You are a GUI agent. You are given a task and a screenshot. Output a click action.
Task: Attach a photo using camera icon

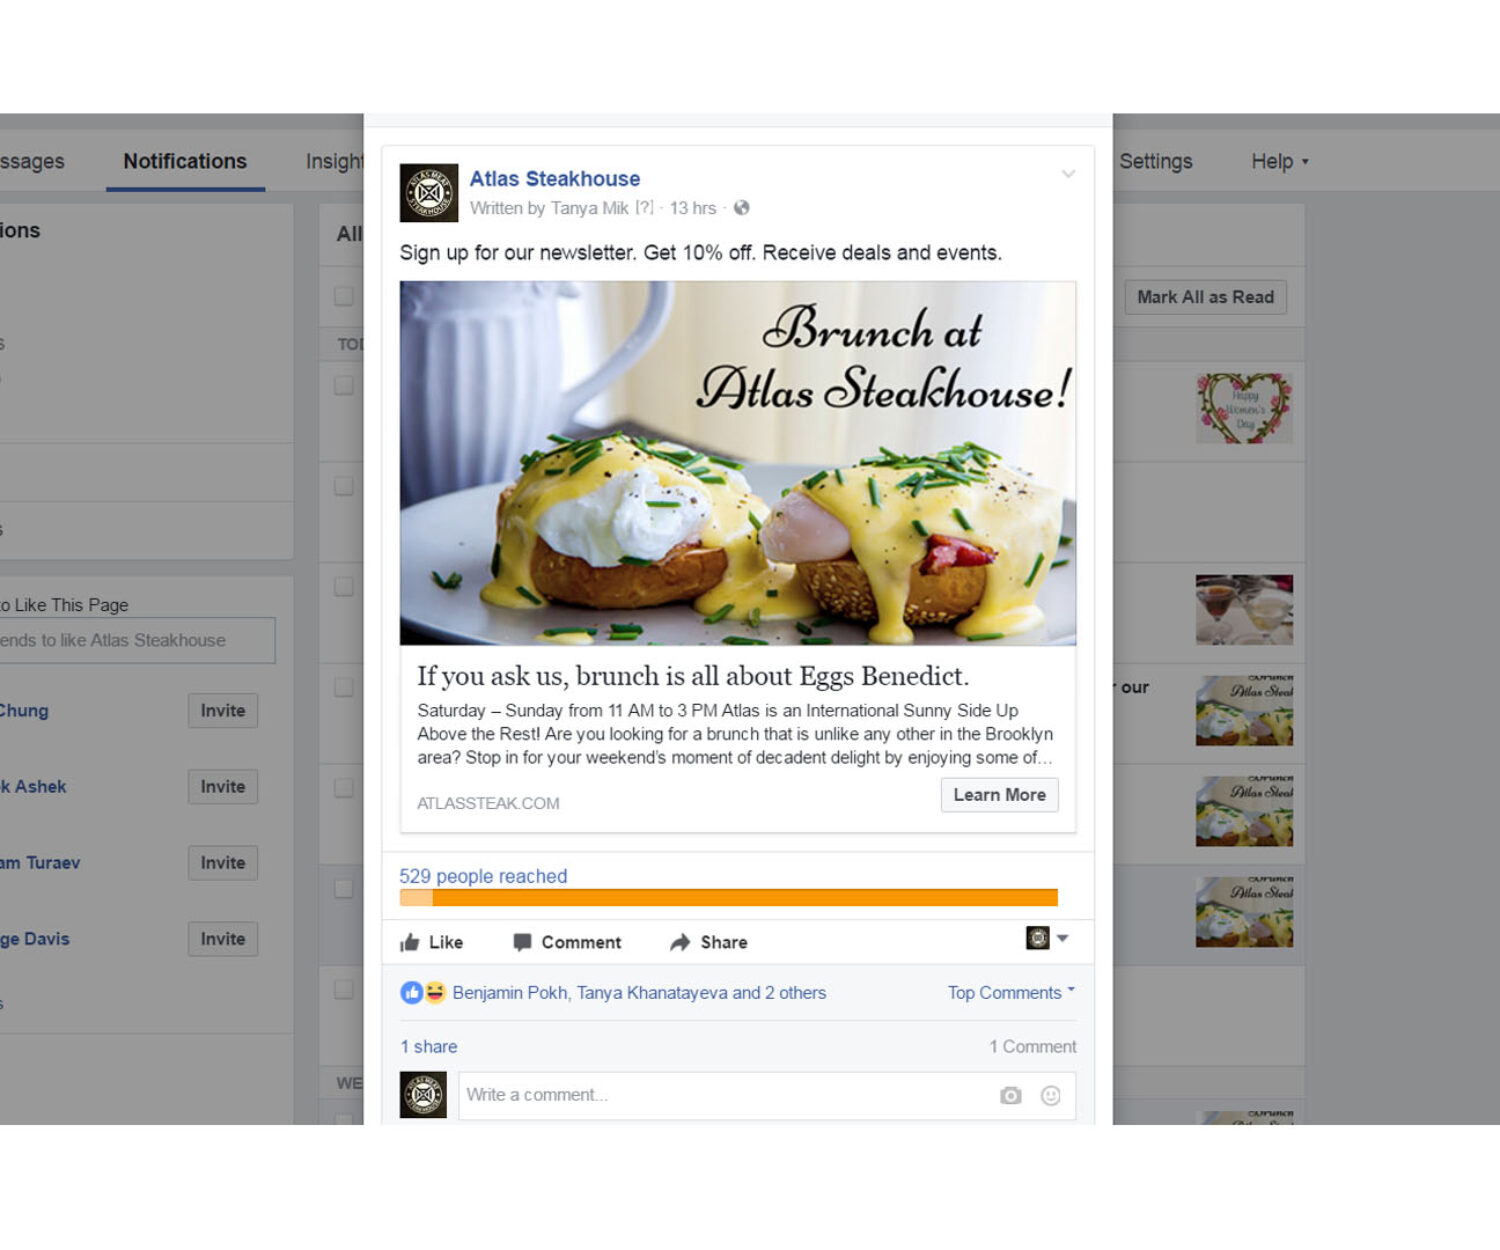1011,1095
